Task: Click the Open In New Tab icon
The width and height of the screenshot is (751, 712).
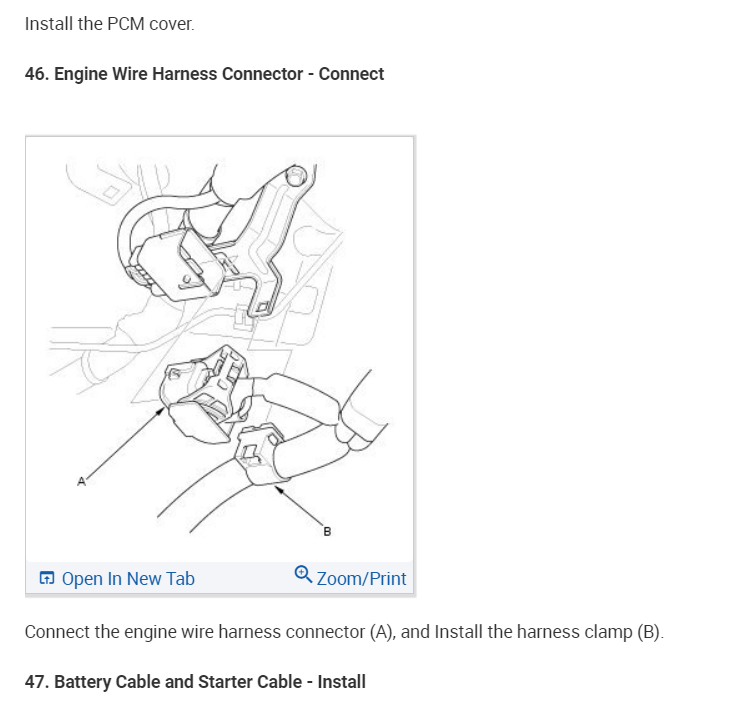Action: (x=46, y=578)
